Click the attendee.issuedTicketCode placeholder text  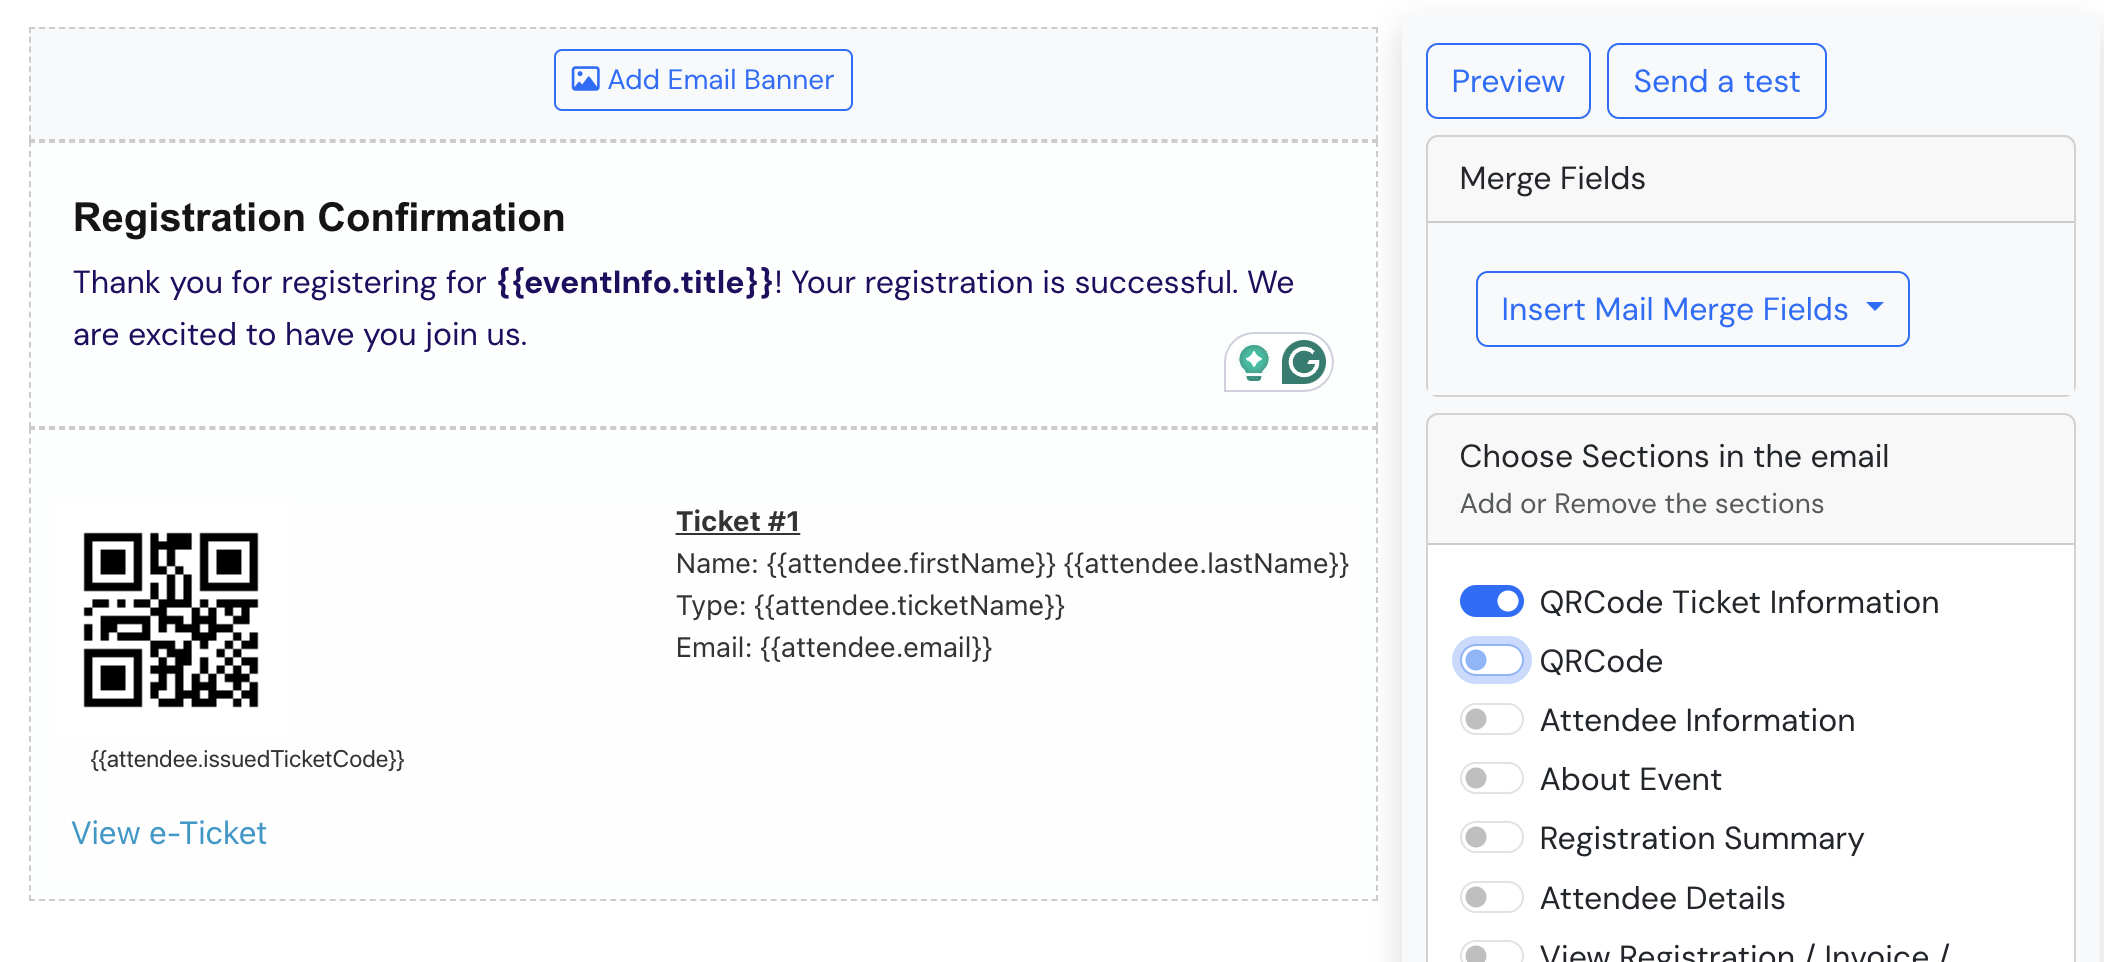[x=247, y=759]
